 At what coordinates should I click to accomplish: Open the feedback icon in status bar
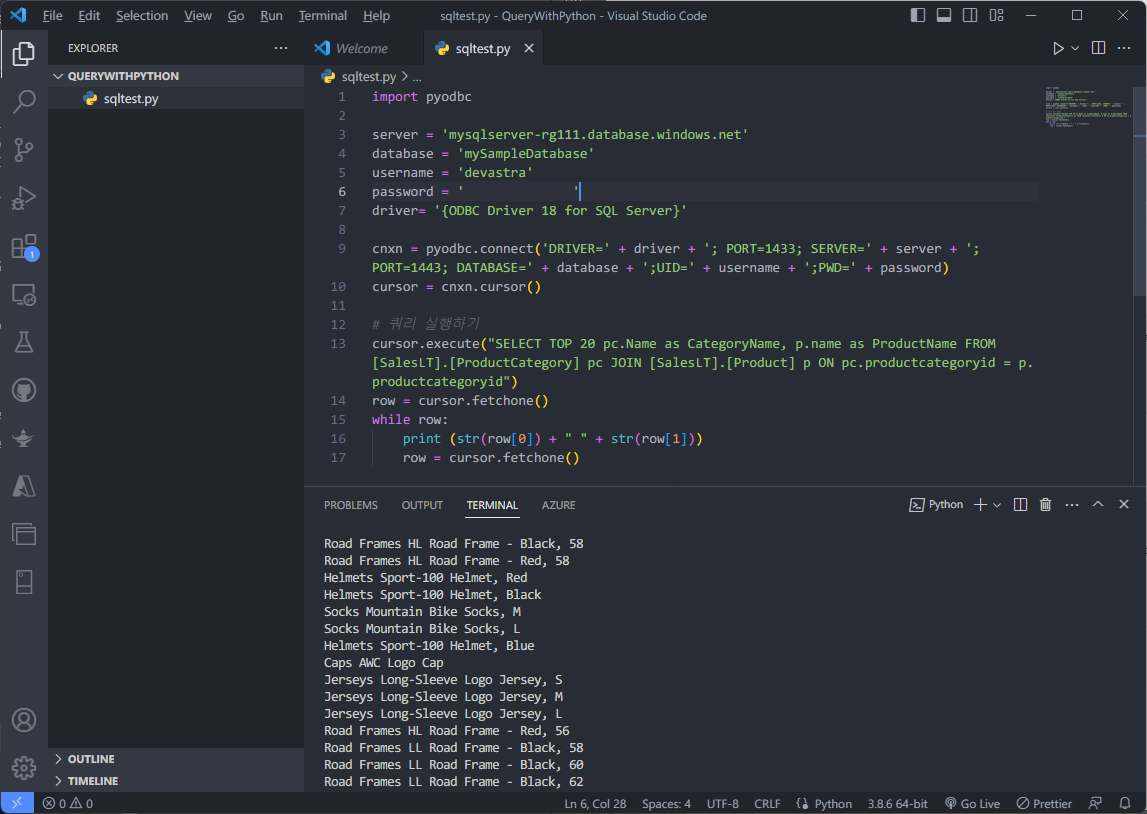coord(1095,803)
